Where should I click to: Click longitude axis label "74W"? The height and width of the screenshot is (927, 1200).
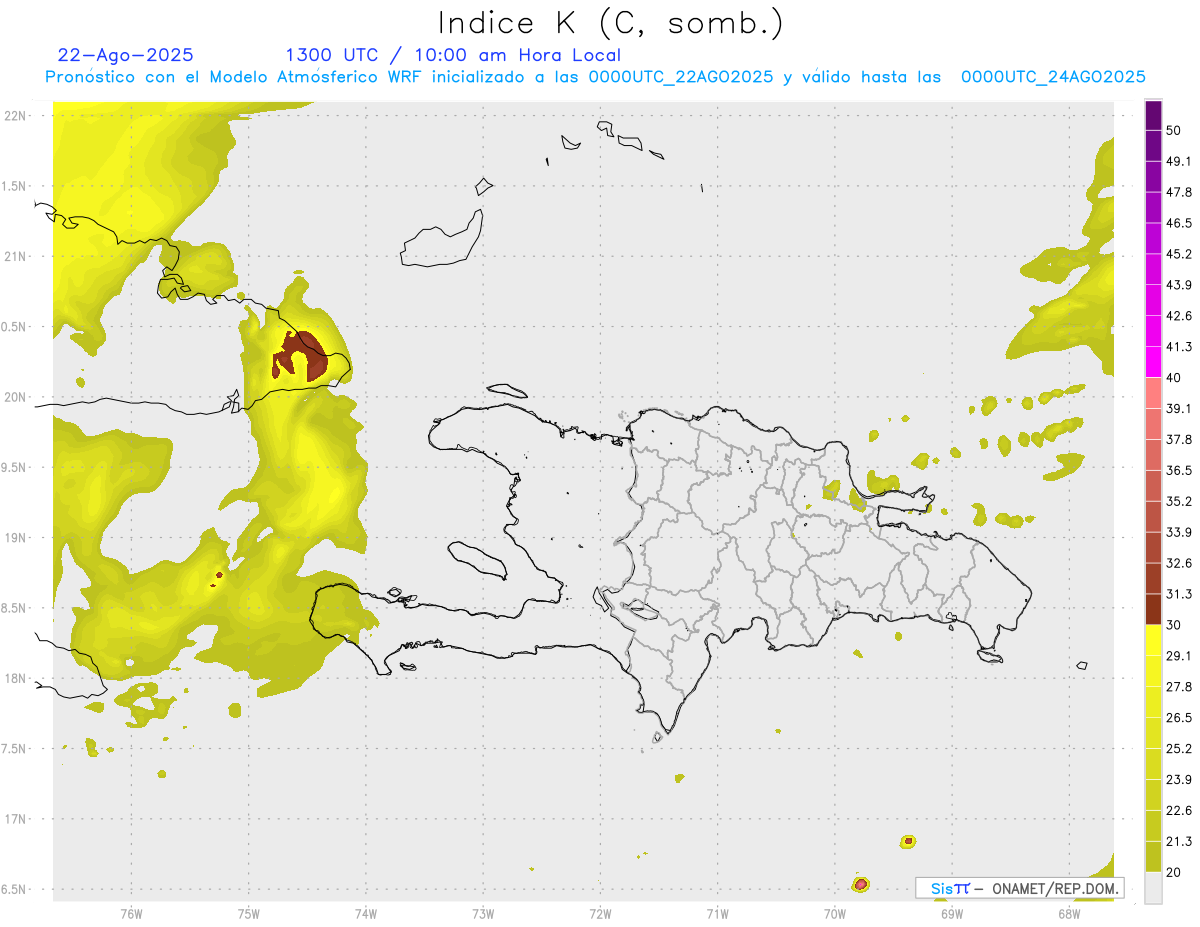click(366, 913)
